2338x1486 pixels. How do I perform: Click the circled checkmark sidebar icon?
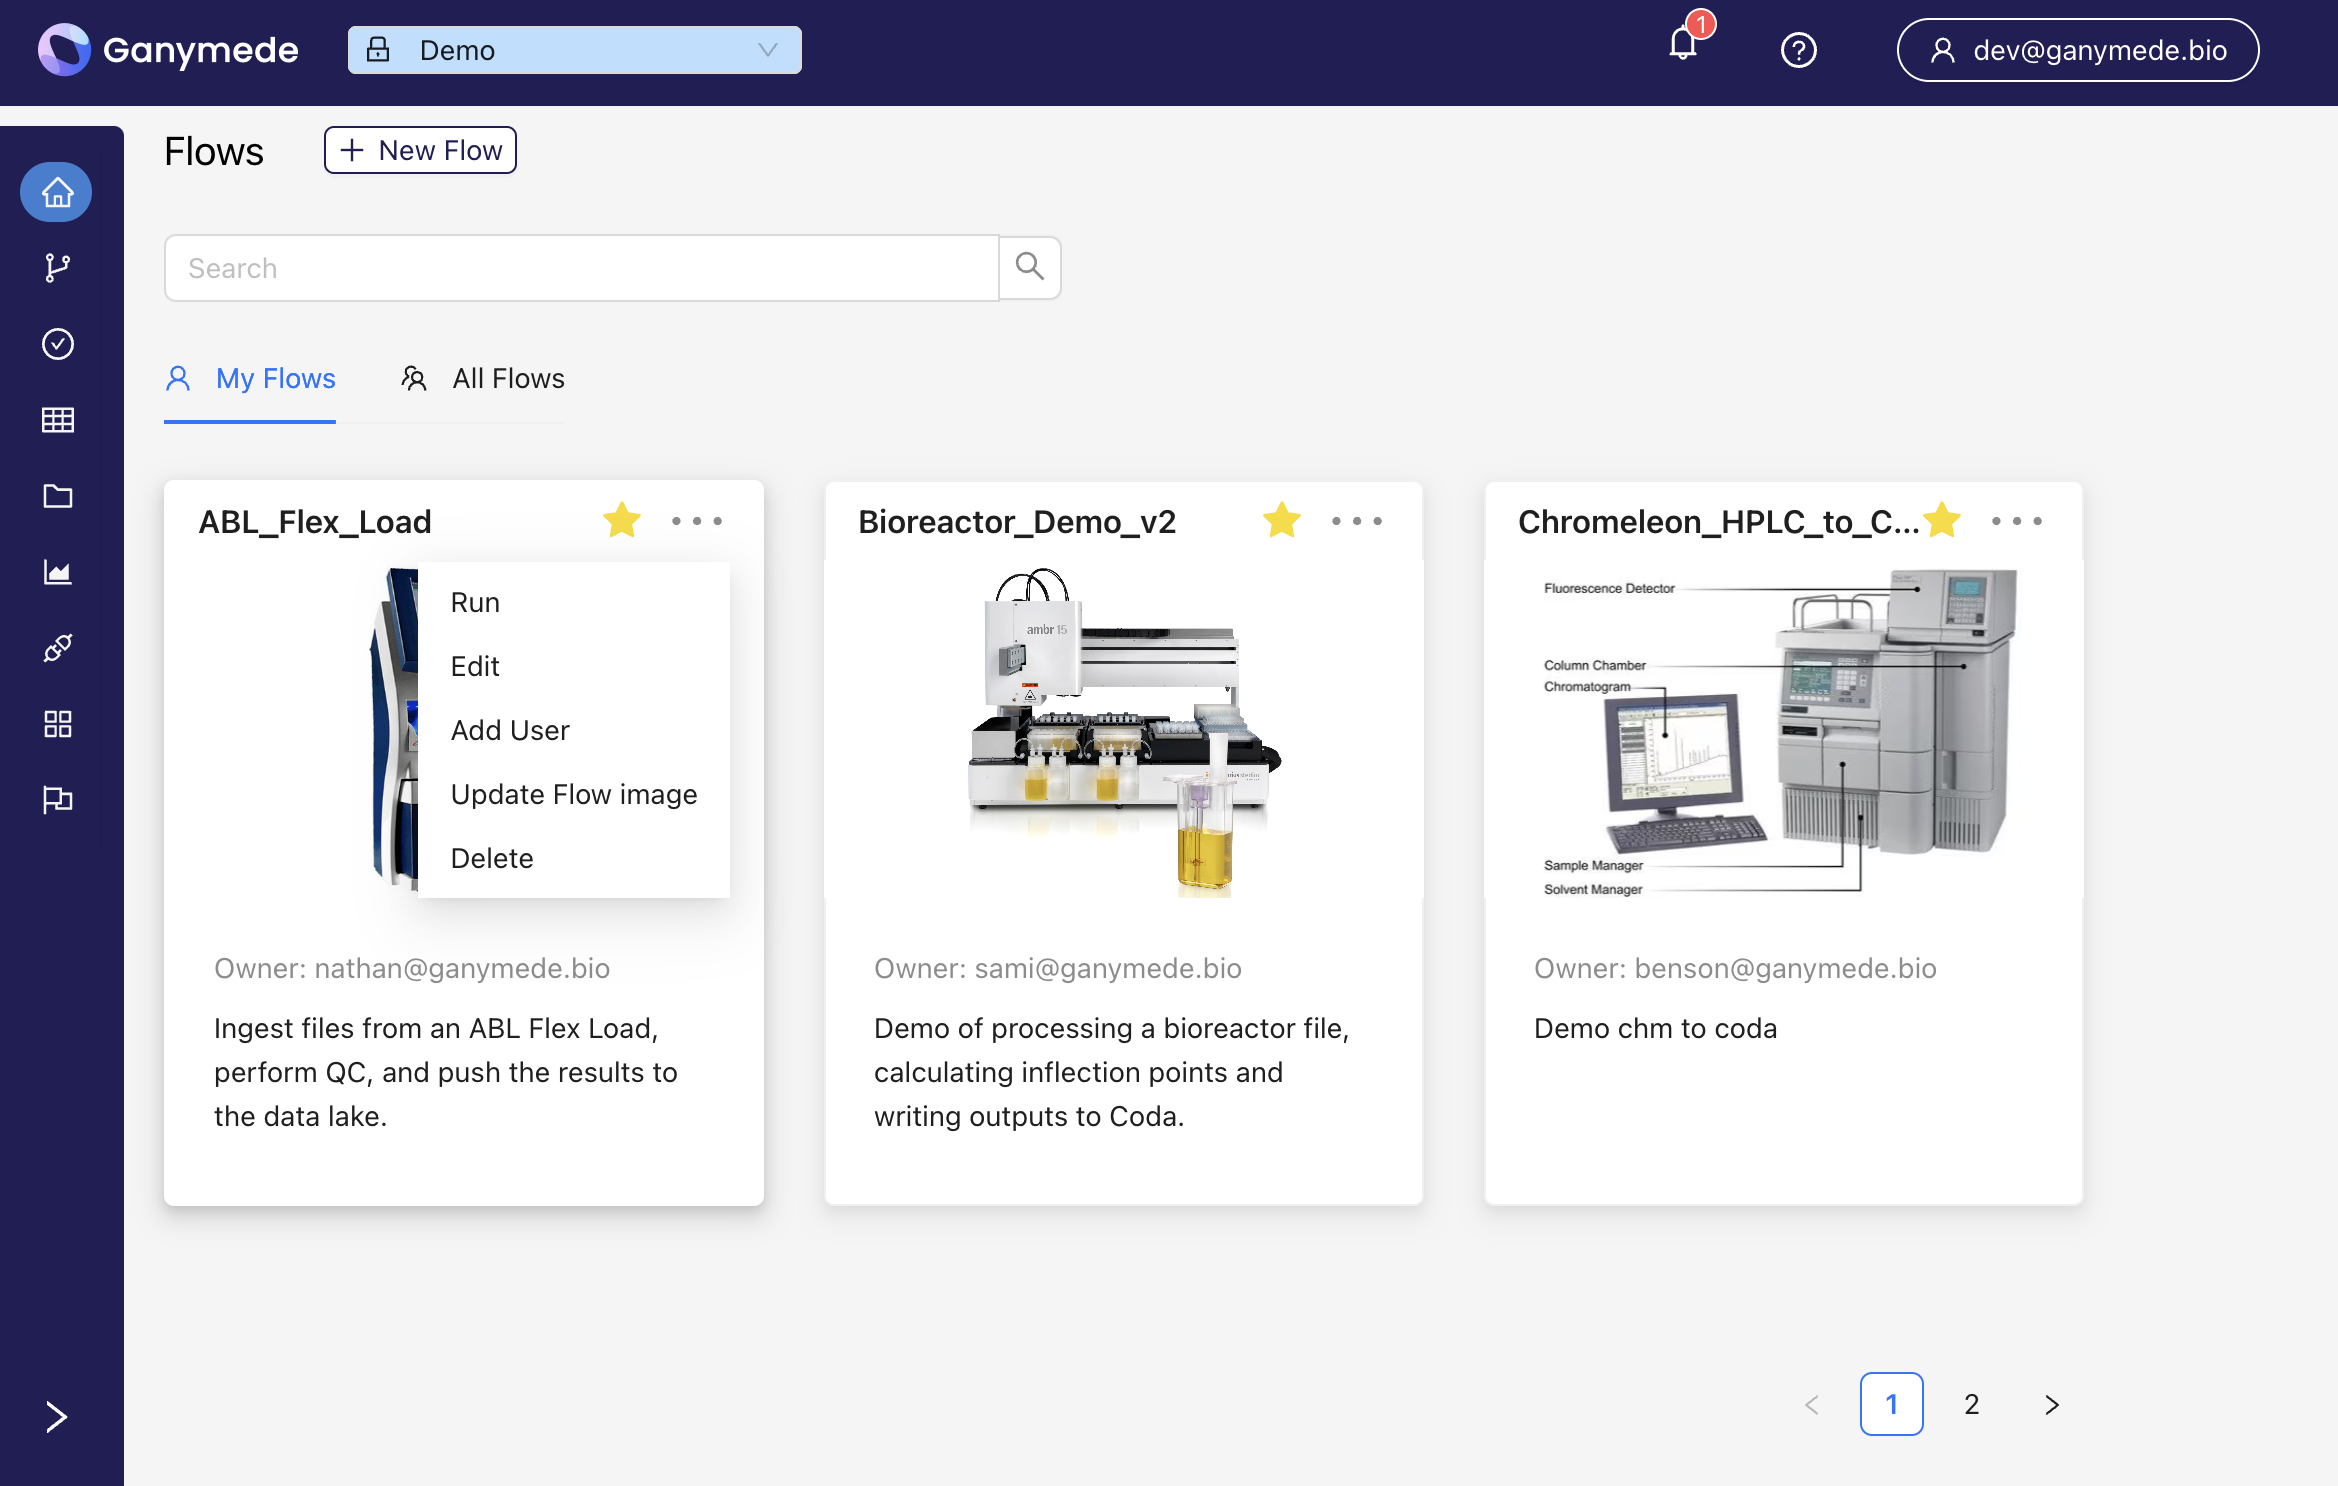pyautogui.click(x=57, y=344)
